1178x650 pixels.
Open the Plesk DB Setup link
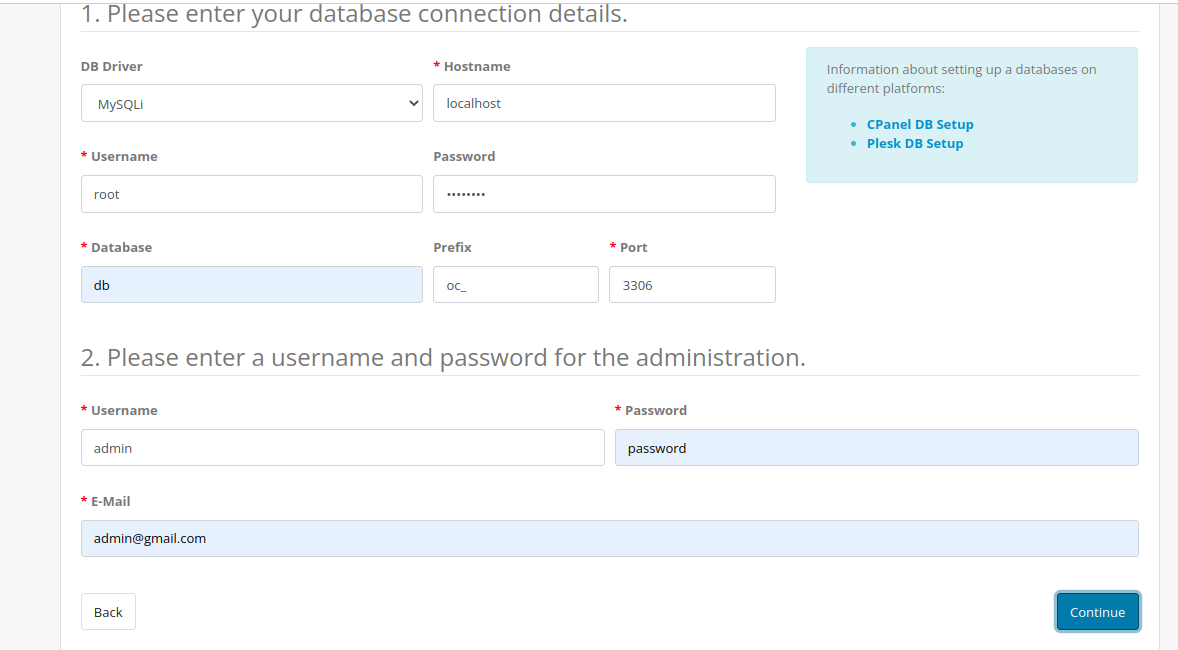click(x=914, y=143)
